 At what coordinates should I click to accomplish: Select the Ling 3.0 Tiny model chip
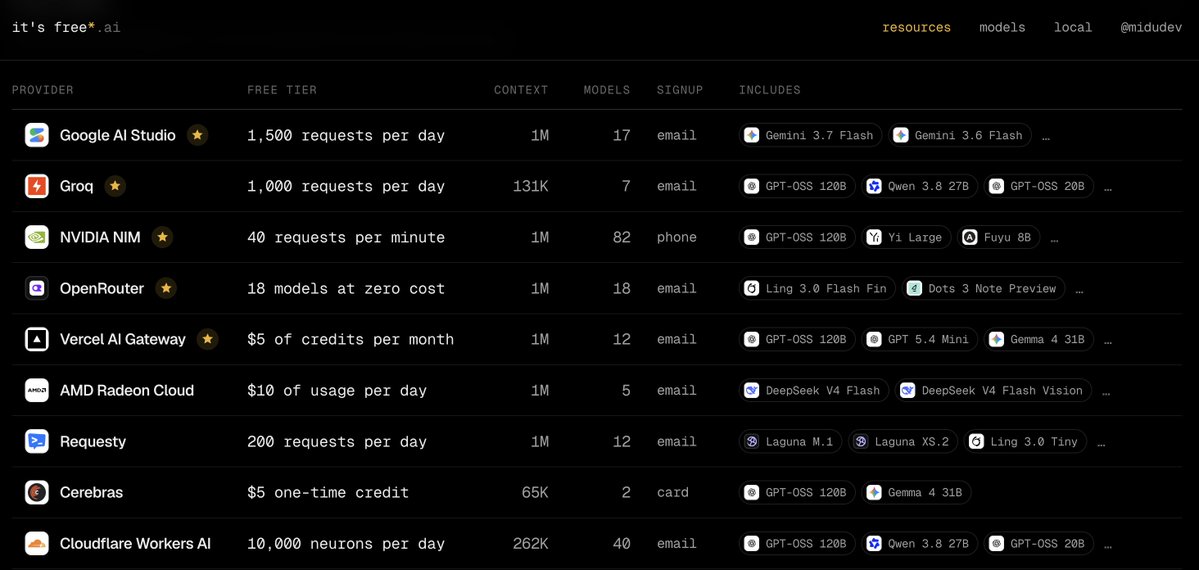pyautogui.click(x=1025, y=441)
